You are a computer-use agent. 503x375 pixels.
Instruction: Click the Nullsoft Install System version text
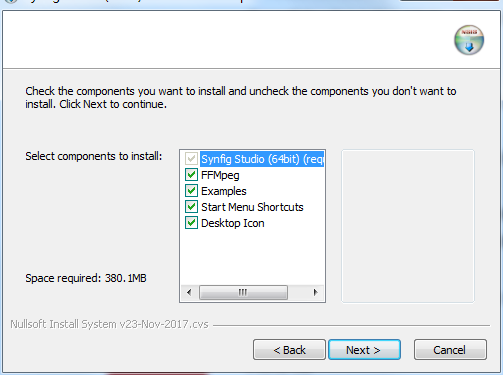tap(109, 324)
